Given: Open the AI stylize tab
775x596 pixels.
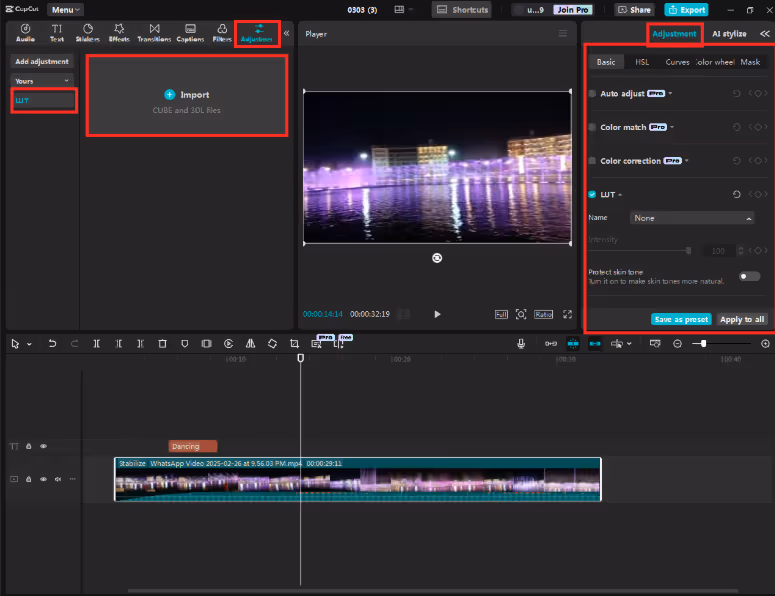Looking at the screenshot, I should coord(729,34).
